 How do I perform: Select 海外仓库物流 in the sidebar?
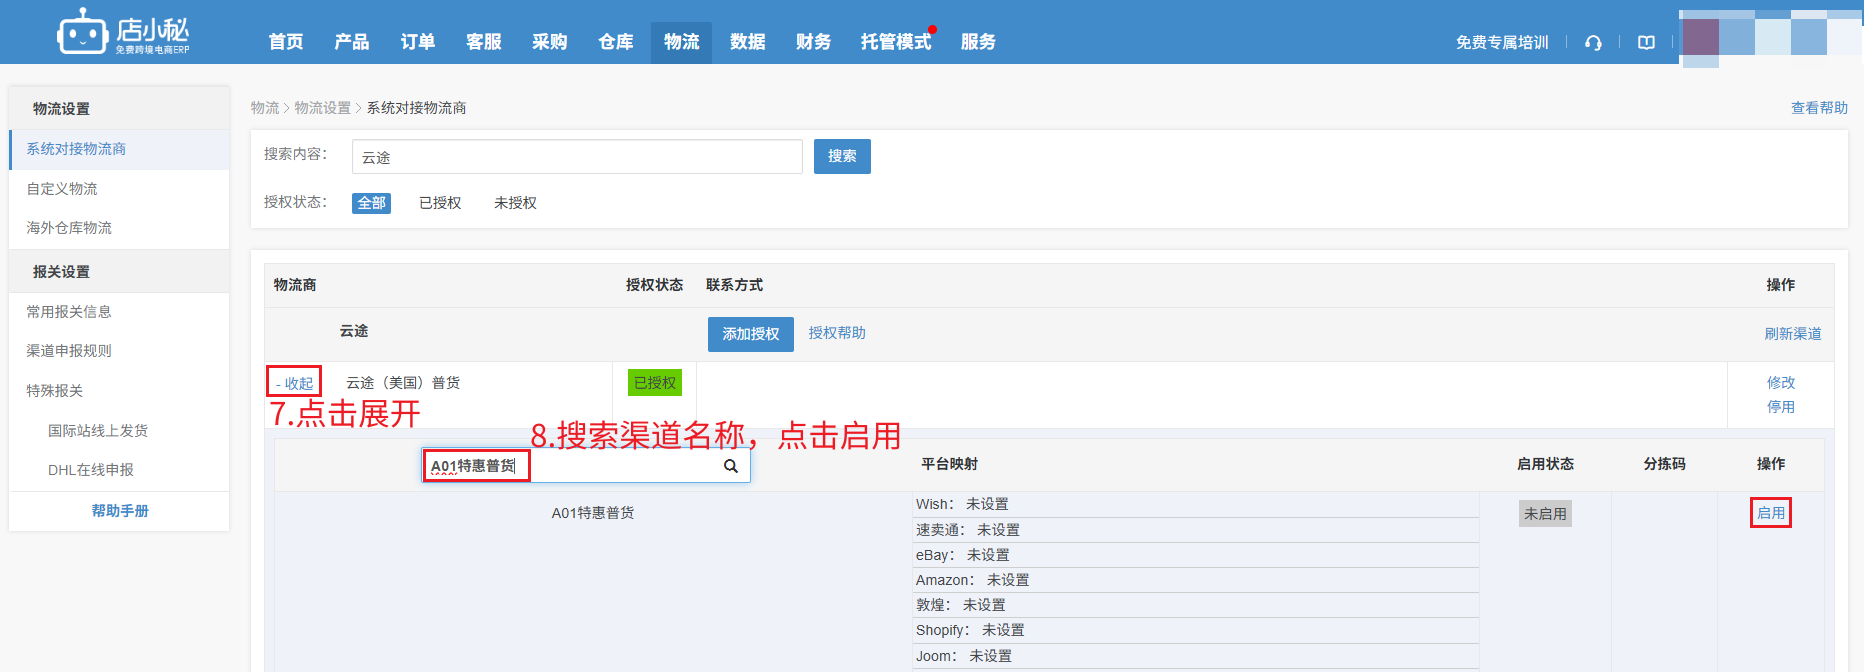point(69,228)
